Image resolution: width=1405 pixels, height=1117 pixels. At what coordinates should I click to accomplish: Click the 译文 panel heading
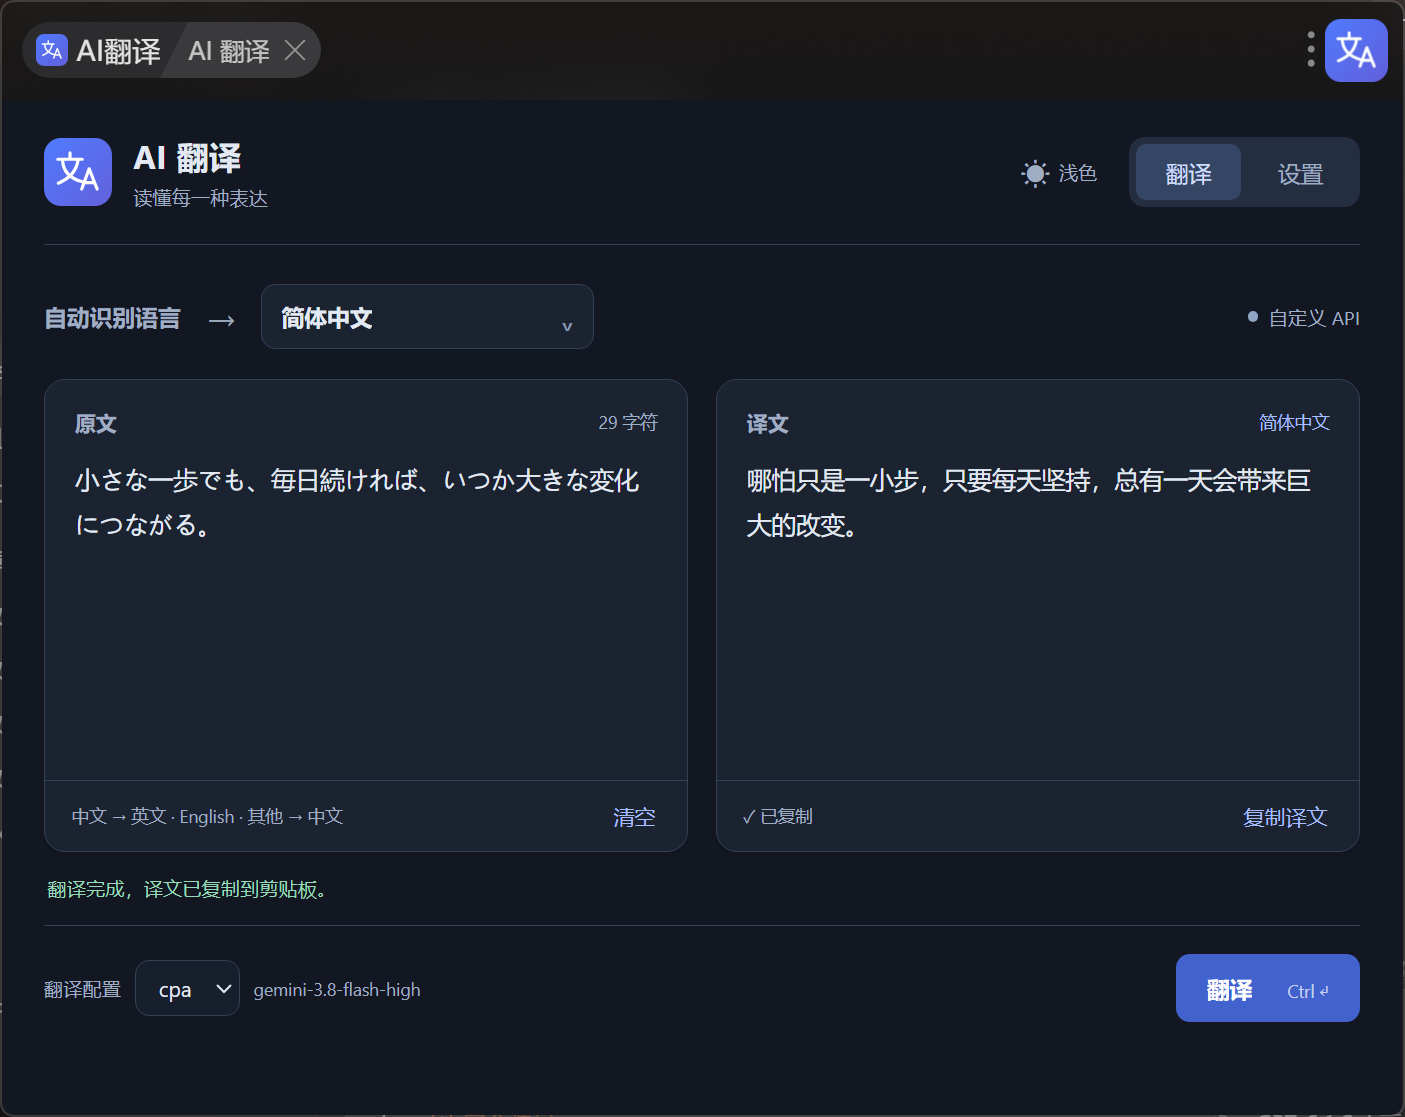(x=768, y=423)
